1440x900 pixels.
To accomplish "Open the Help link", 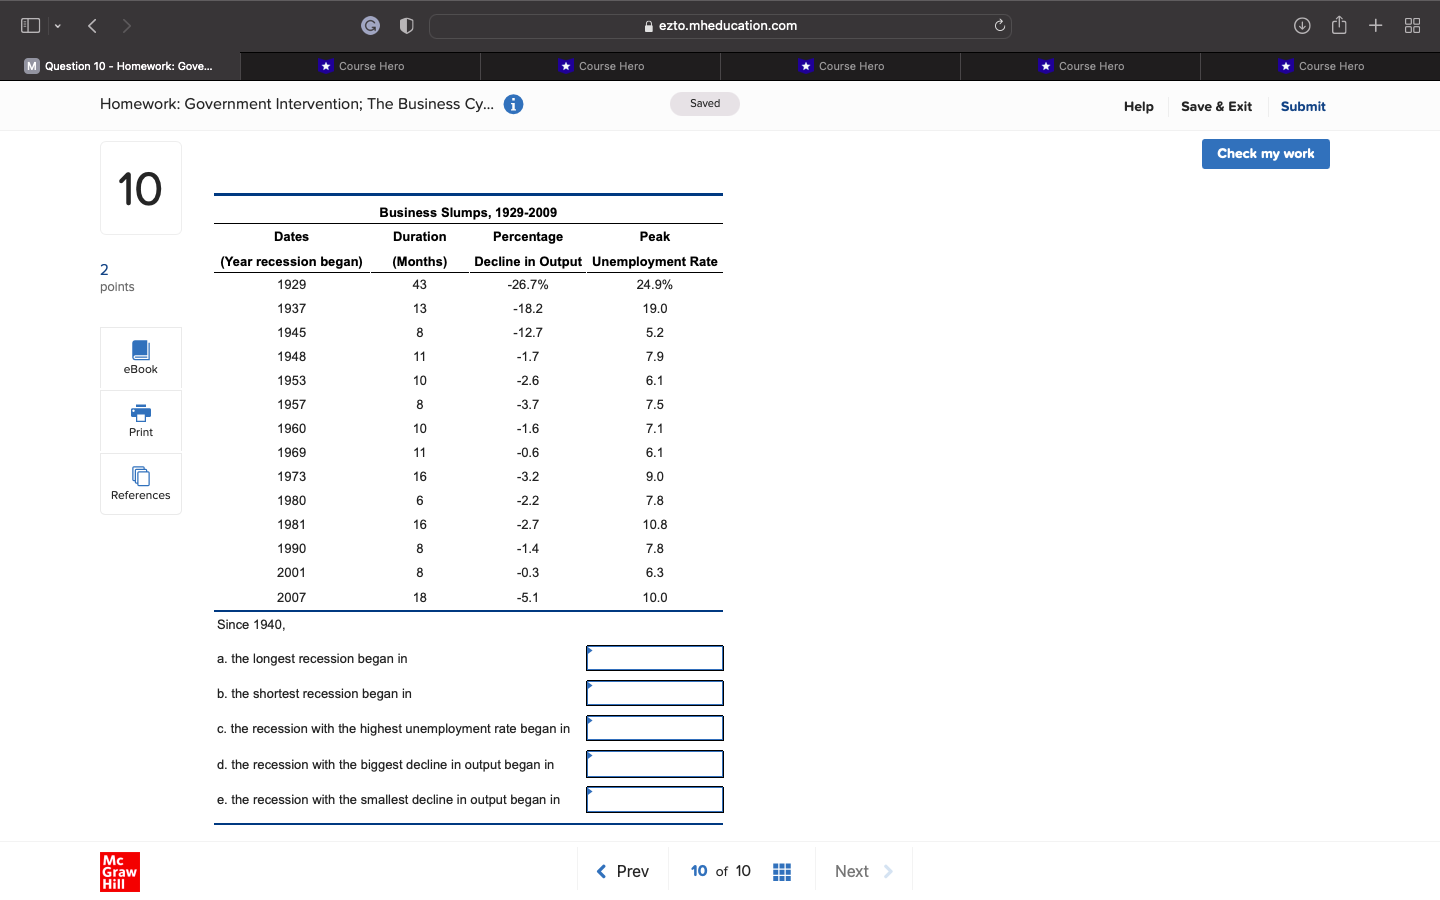I will [x=1138, y=106].
